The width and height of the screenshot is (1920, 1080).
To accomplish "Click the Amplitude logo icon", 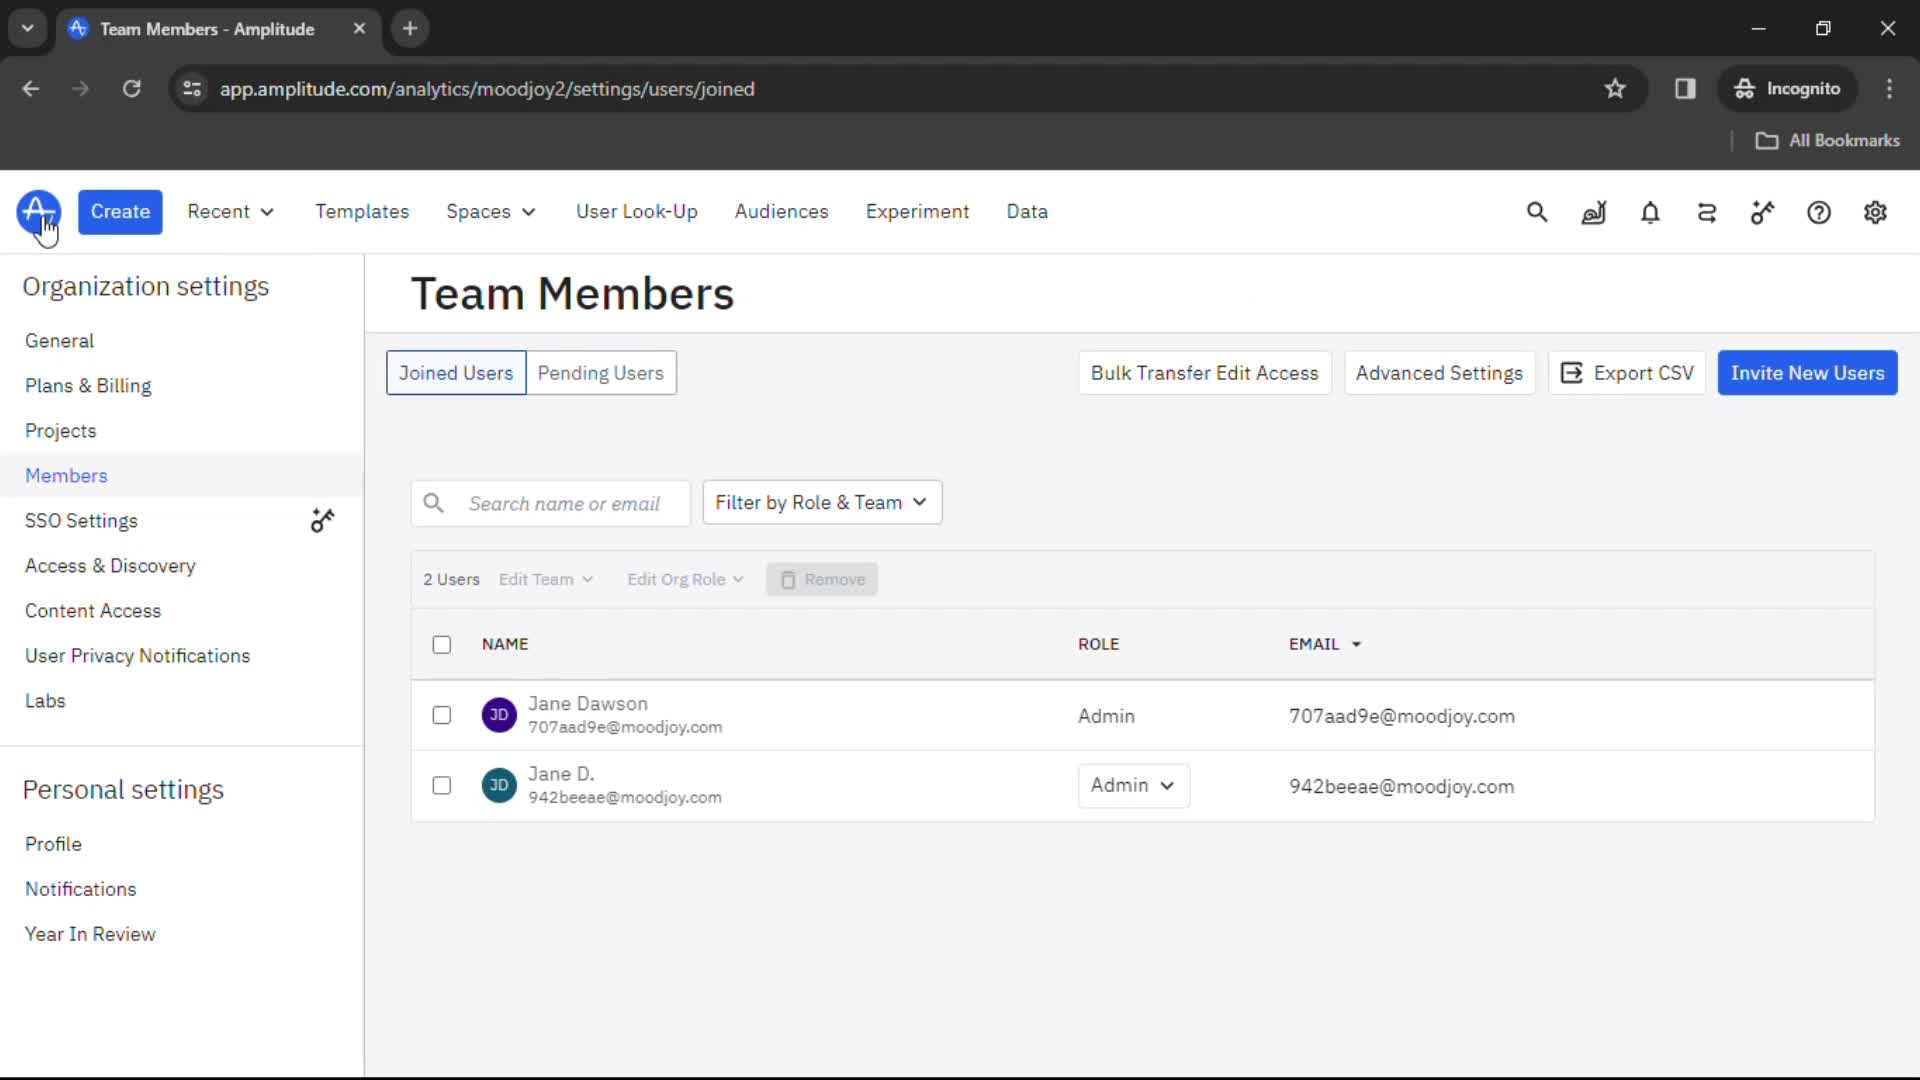I will click(38, 211).
